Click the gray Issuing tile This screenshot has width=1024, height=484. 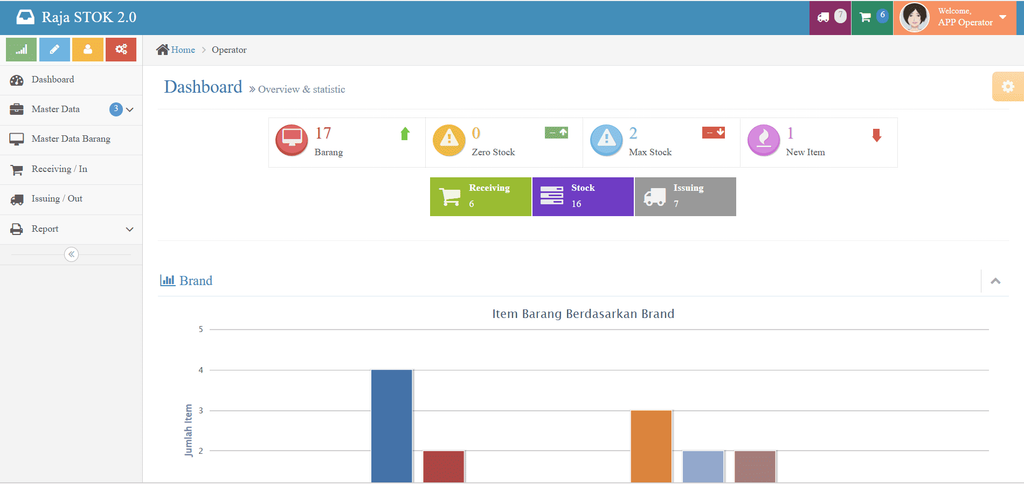685,197
